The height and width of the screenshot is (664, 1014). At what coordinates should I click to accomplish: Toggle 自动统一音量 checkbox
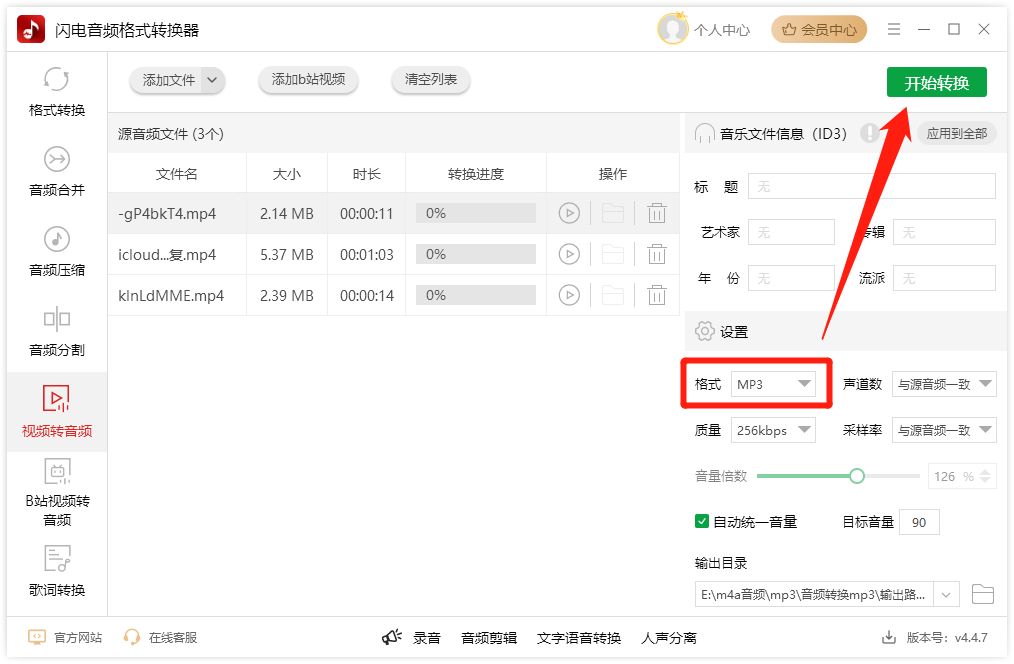point(702,521)
